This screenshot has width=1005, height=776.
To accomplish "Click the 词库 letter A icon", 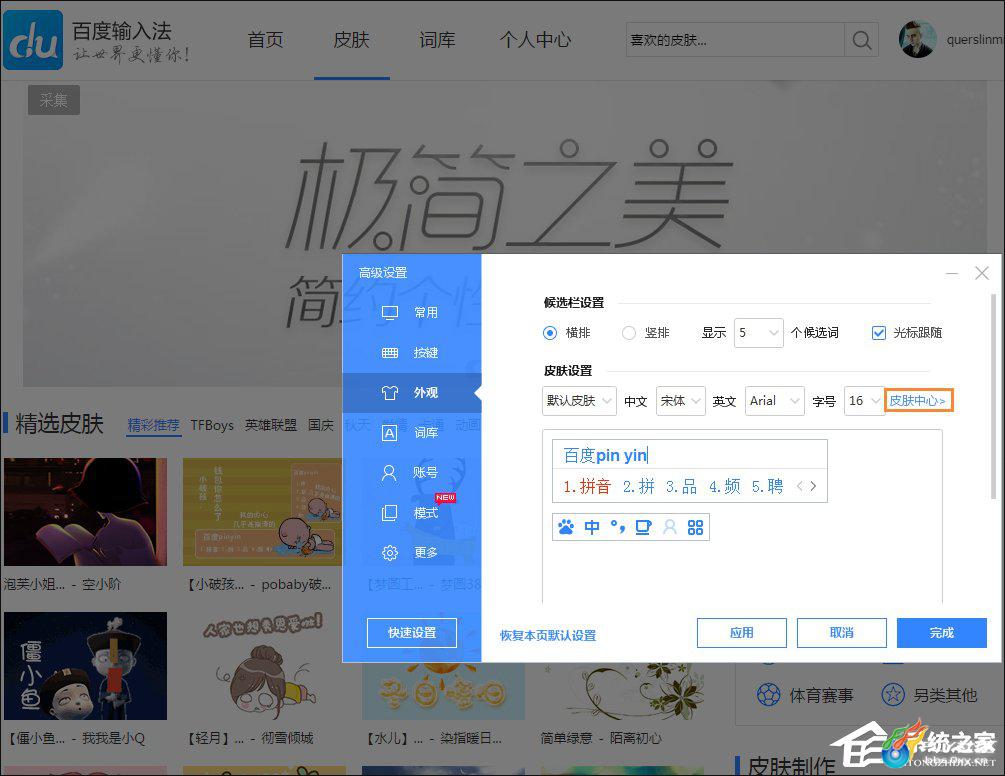I will click(x=390, y=433).
